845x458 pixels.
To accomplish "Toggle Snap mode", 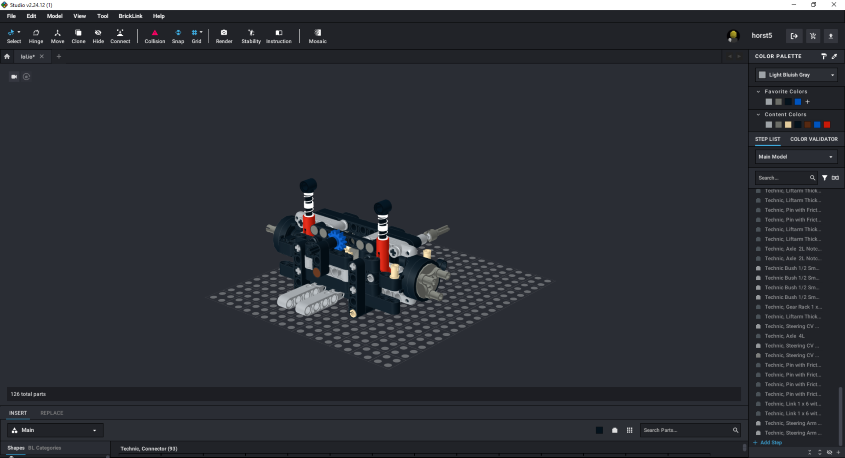I will [178, 36].
